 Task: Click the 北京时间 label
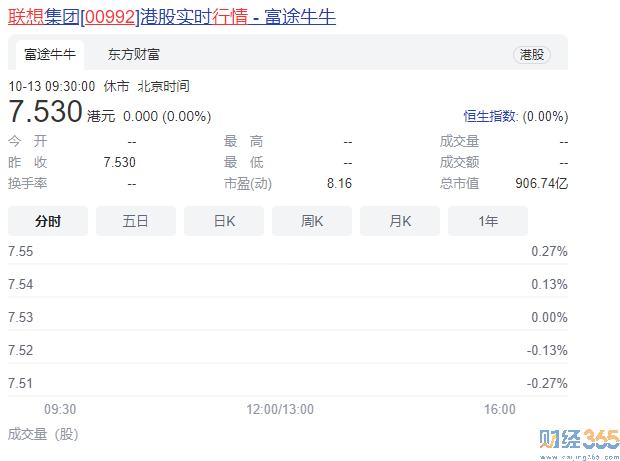click(x=163, y=86)
